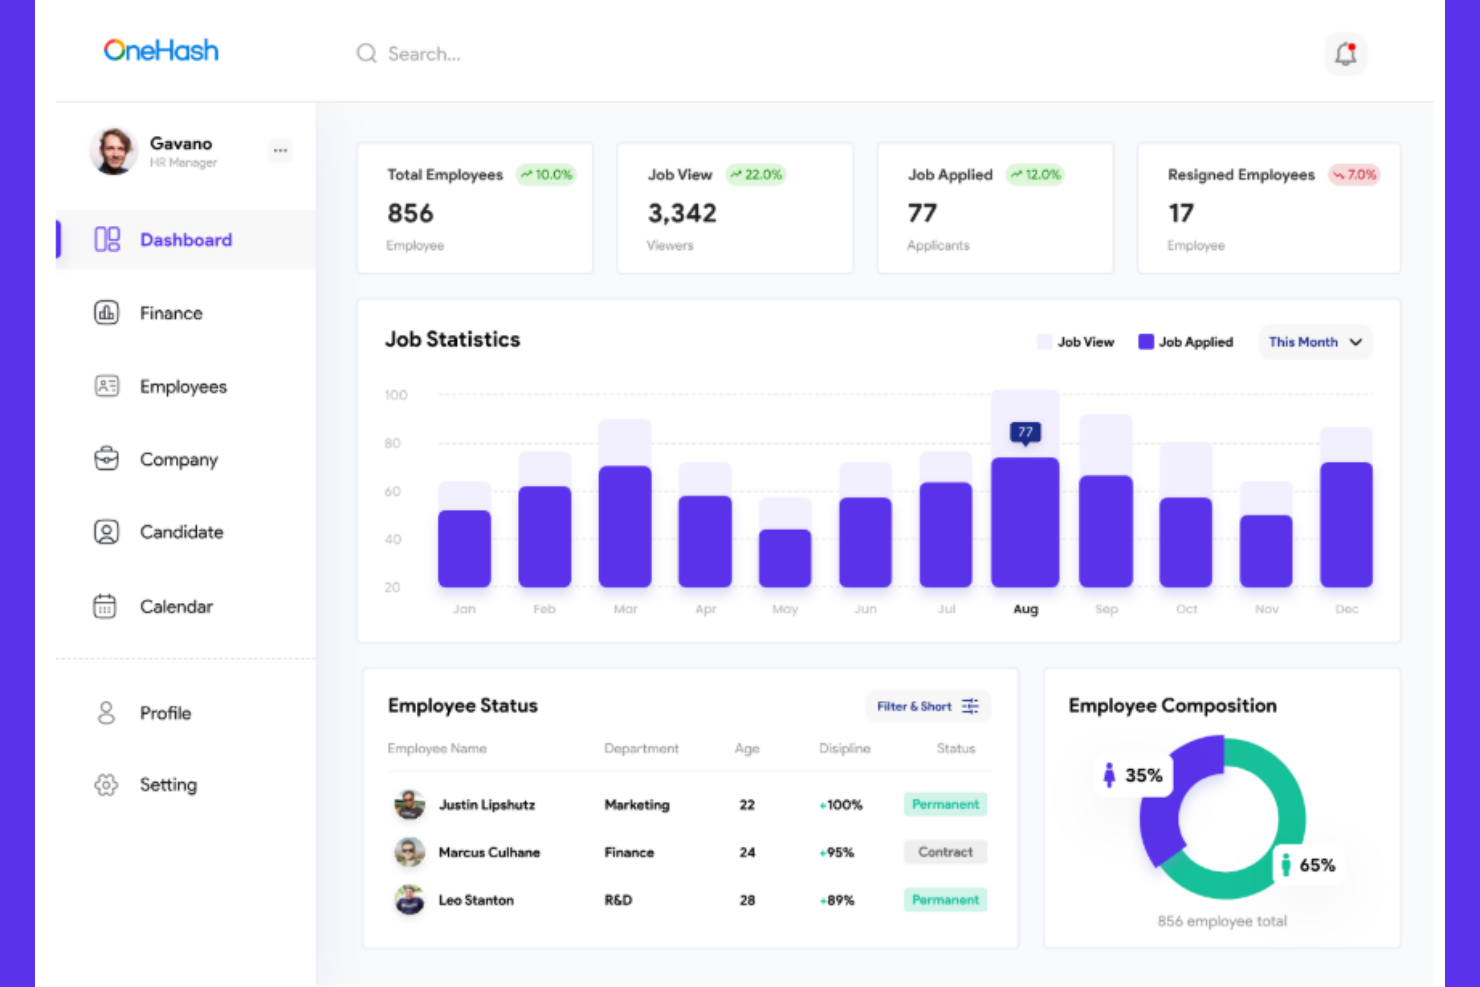
Task: Click the R&D department cell
Action: 618,900
